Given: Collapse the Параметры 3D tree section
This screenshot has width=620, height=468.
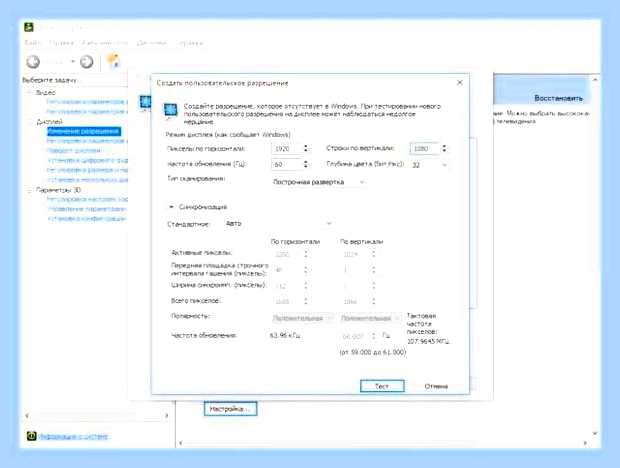Looking at the screenshot, I should tap(30, 190).
